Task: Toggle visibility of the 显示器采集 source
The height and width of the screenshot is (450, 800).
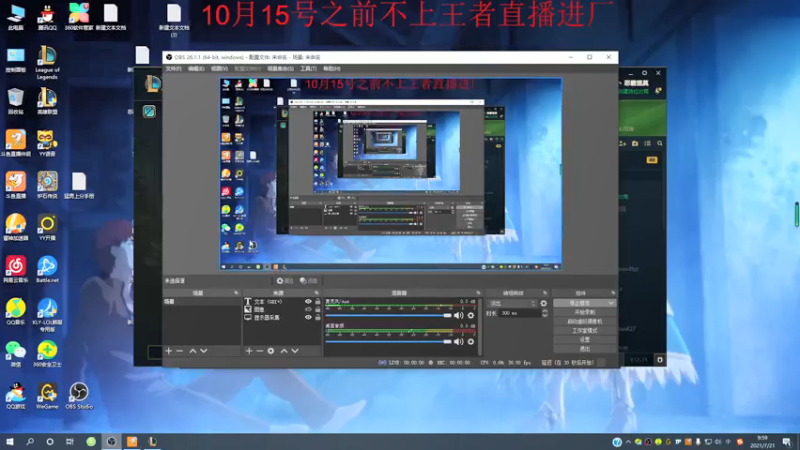Action: [x=308, y=317]
